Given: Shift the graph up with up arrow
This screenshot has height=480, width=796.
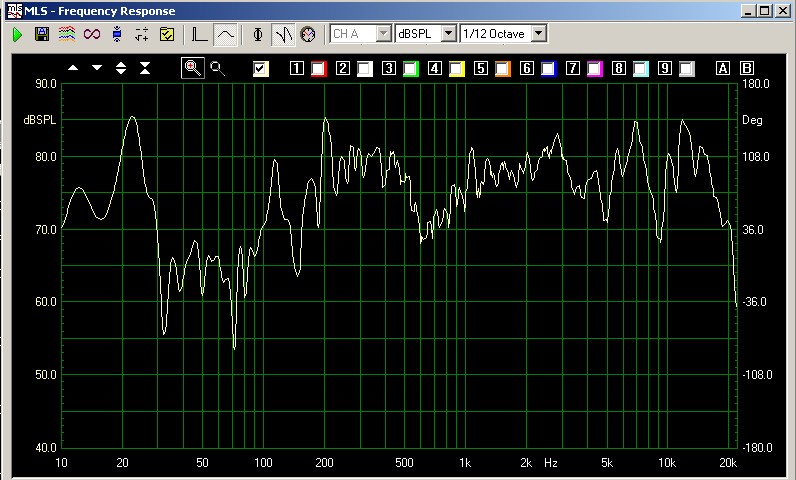Looking at the screenshot, I should tap(73, 68).
